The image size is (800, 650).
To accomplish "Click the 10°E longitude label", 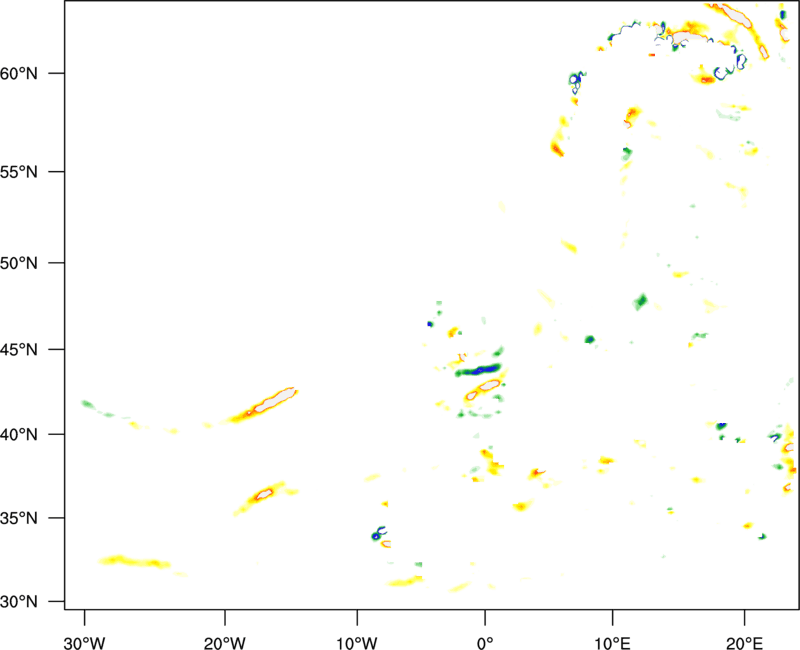I will click(612, 643).
